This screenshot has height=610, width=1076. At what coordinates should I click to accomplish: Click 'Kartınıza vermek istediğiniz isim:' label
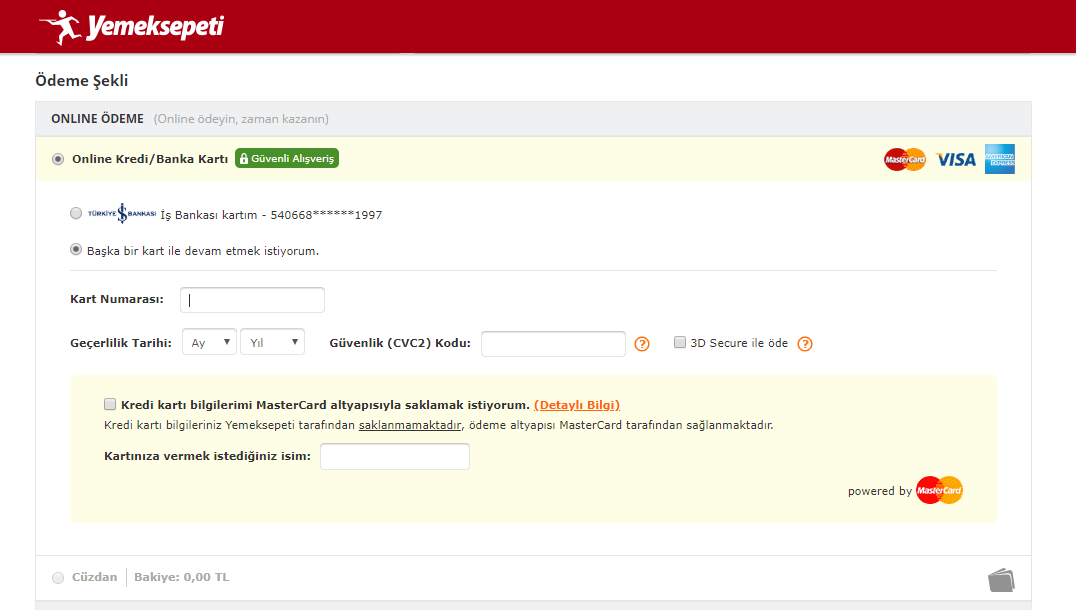point(207,456)
